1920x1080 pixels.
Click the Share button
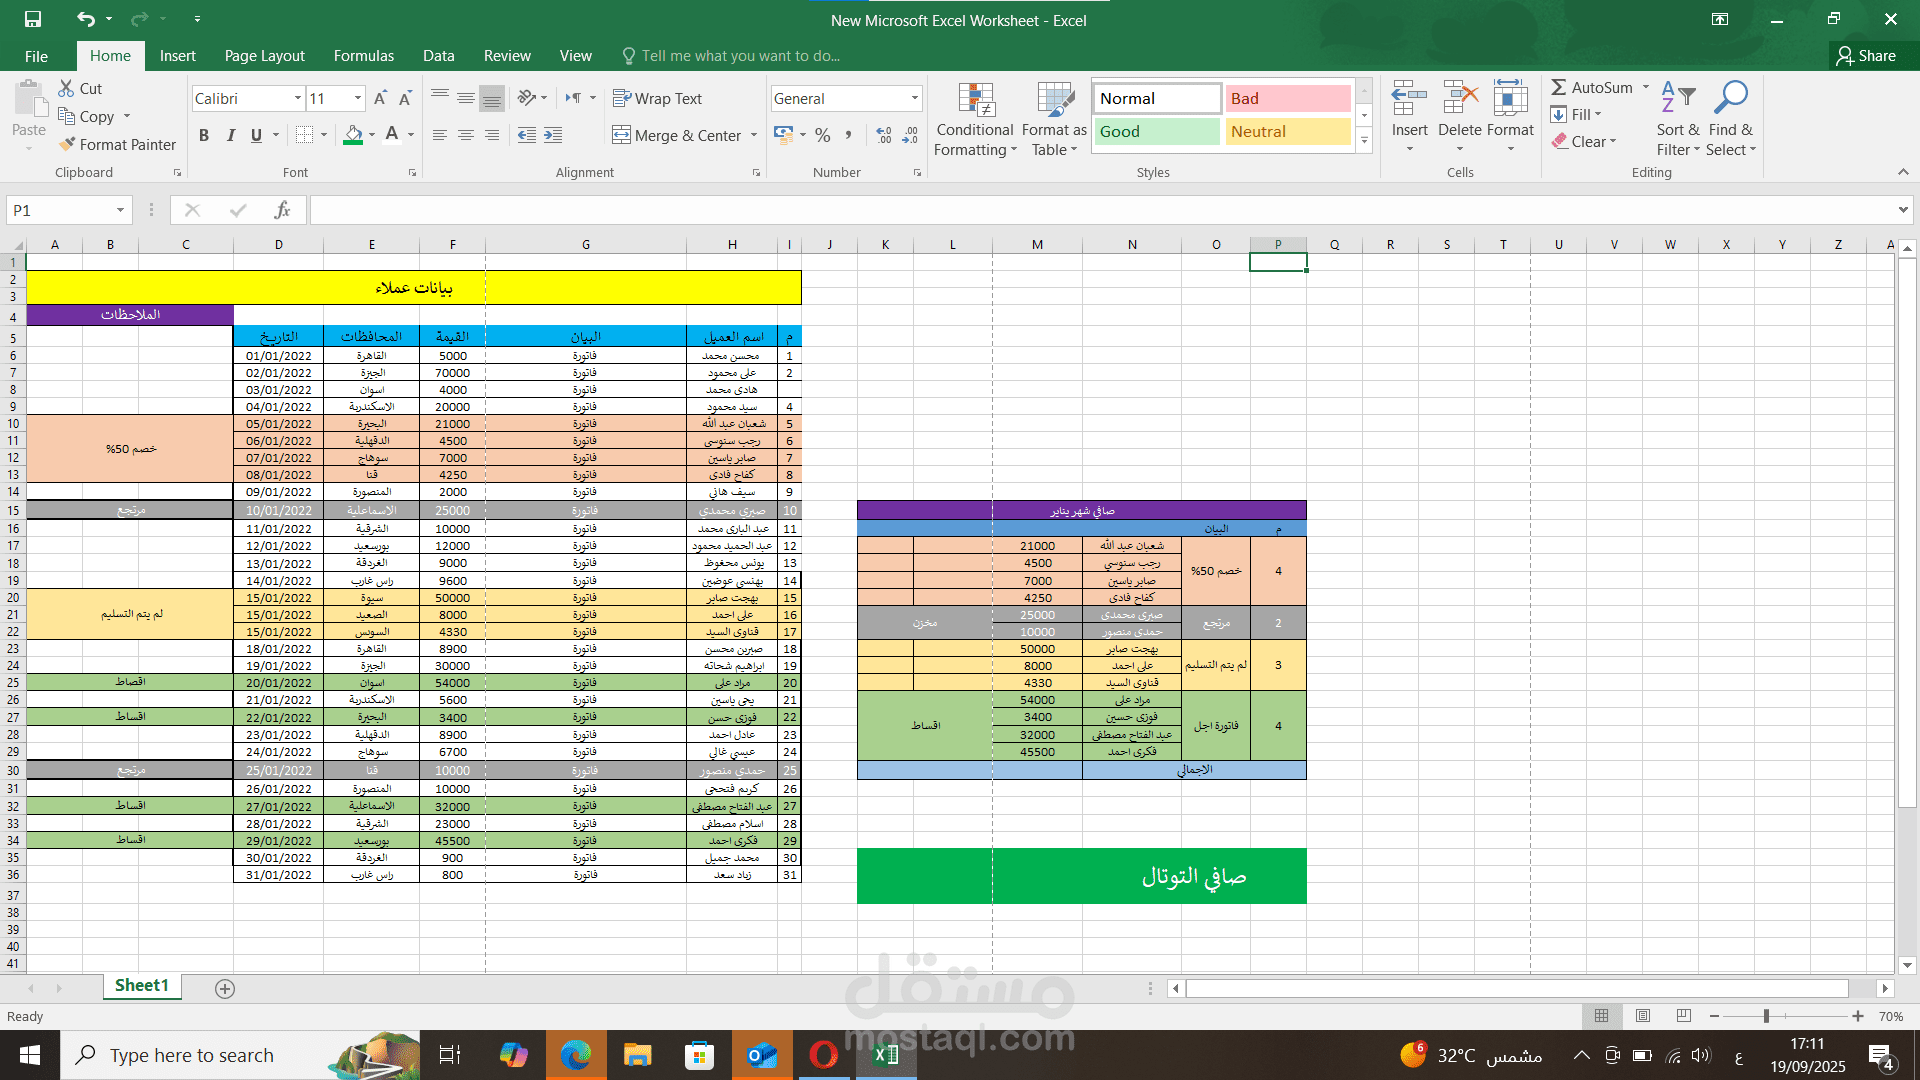1866,56
